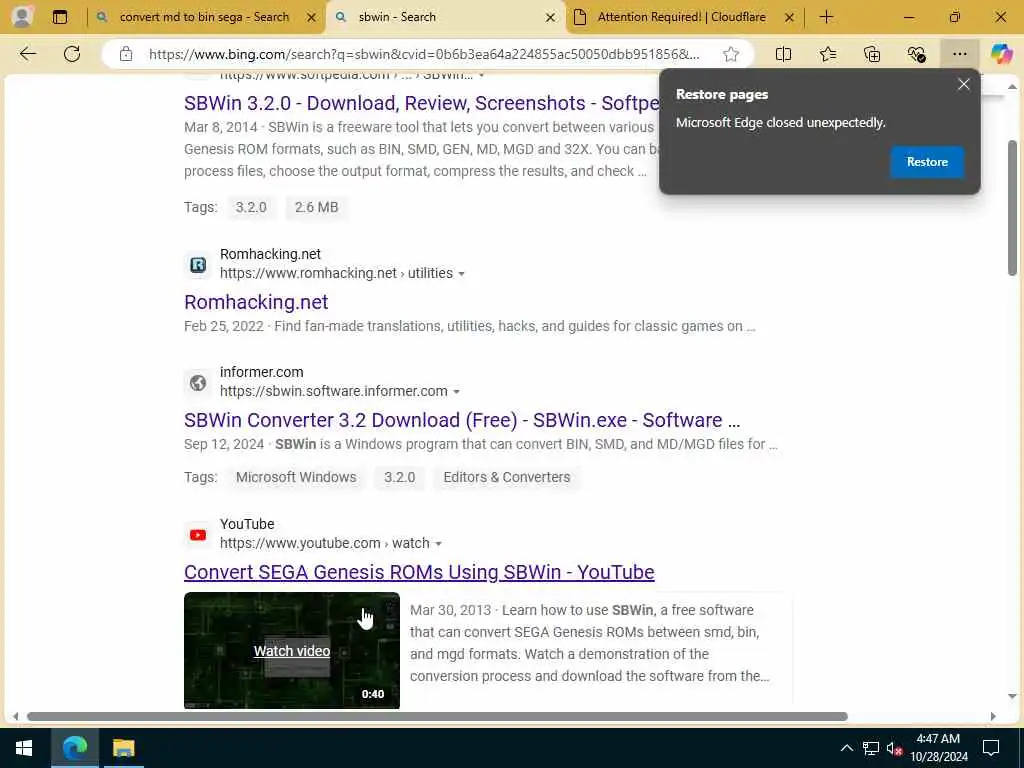1024x768 pixels.
Task: Click the Restore button
Action: pos(927,162)
